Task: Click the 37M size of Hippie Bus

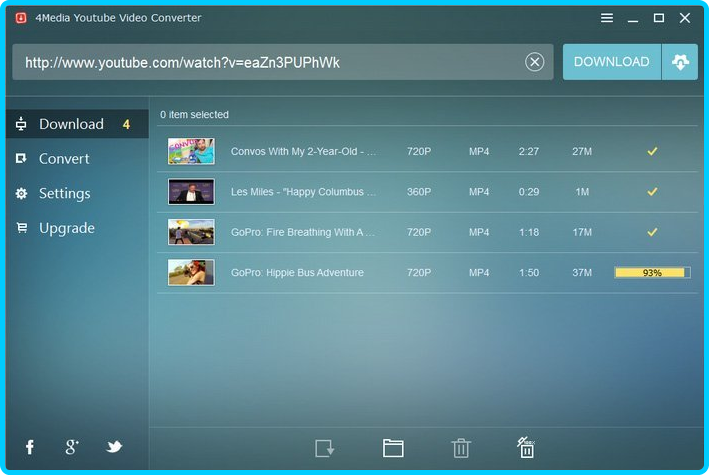Action: point(582,272)
